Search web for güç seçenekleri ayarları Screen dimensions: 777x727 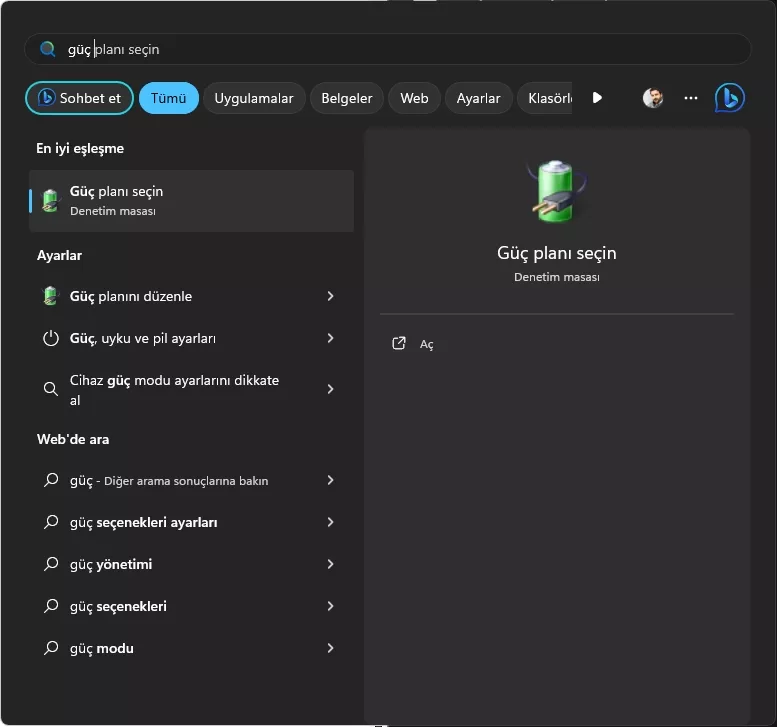[143, 522]
